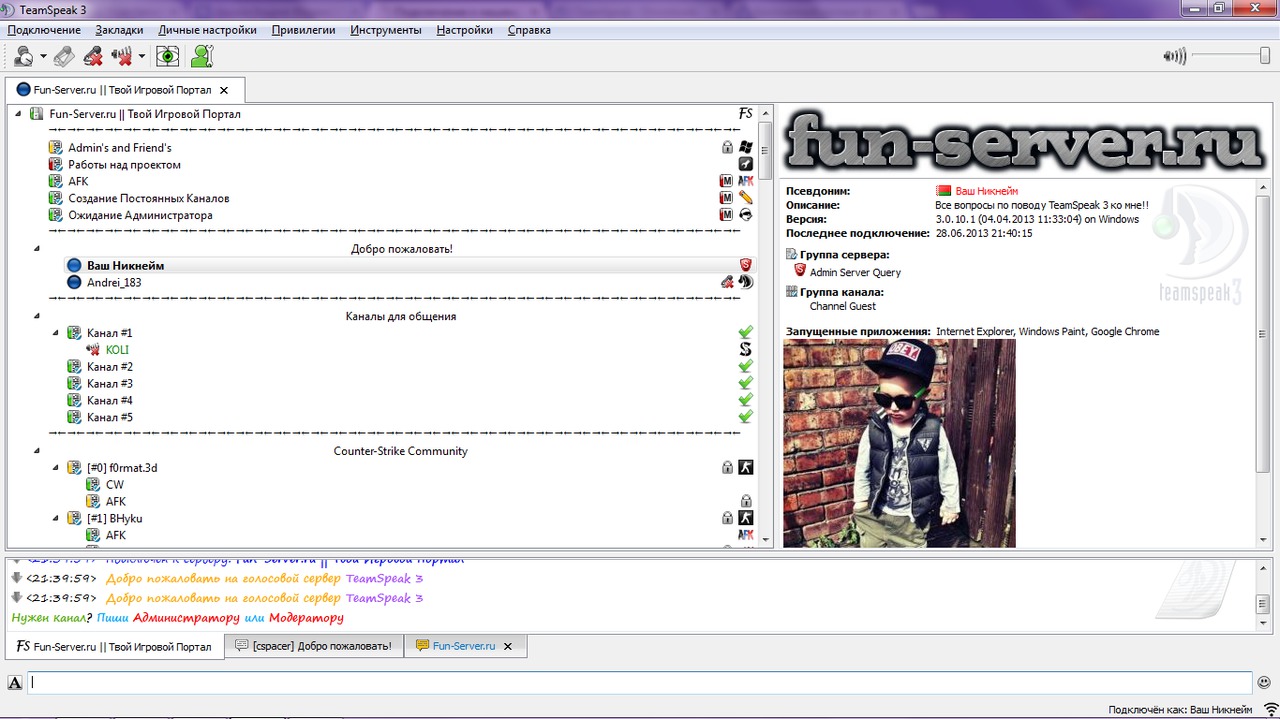The height and width of the screenshot is (719, 1280).
Task: Switch to the [cspacer] Добро пожаловать! chat tab
Action: (314, 646)
